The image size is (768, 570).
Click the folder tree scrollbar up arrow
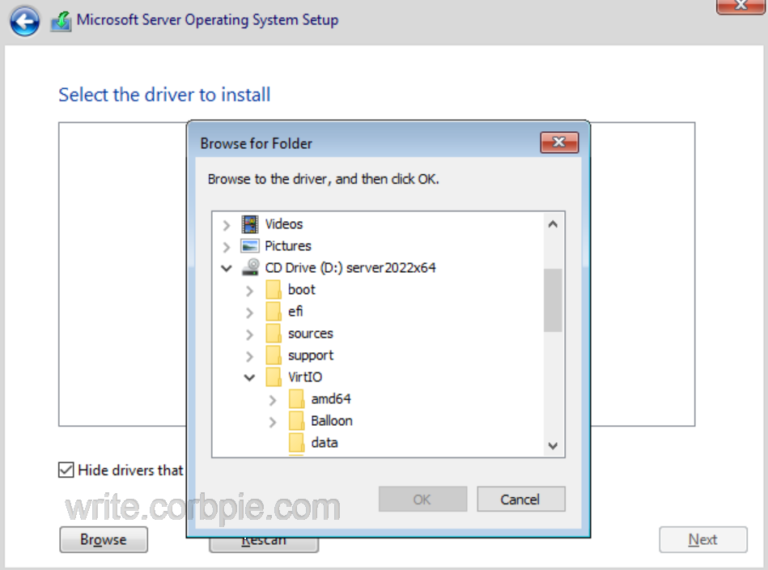click(553, 224)
